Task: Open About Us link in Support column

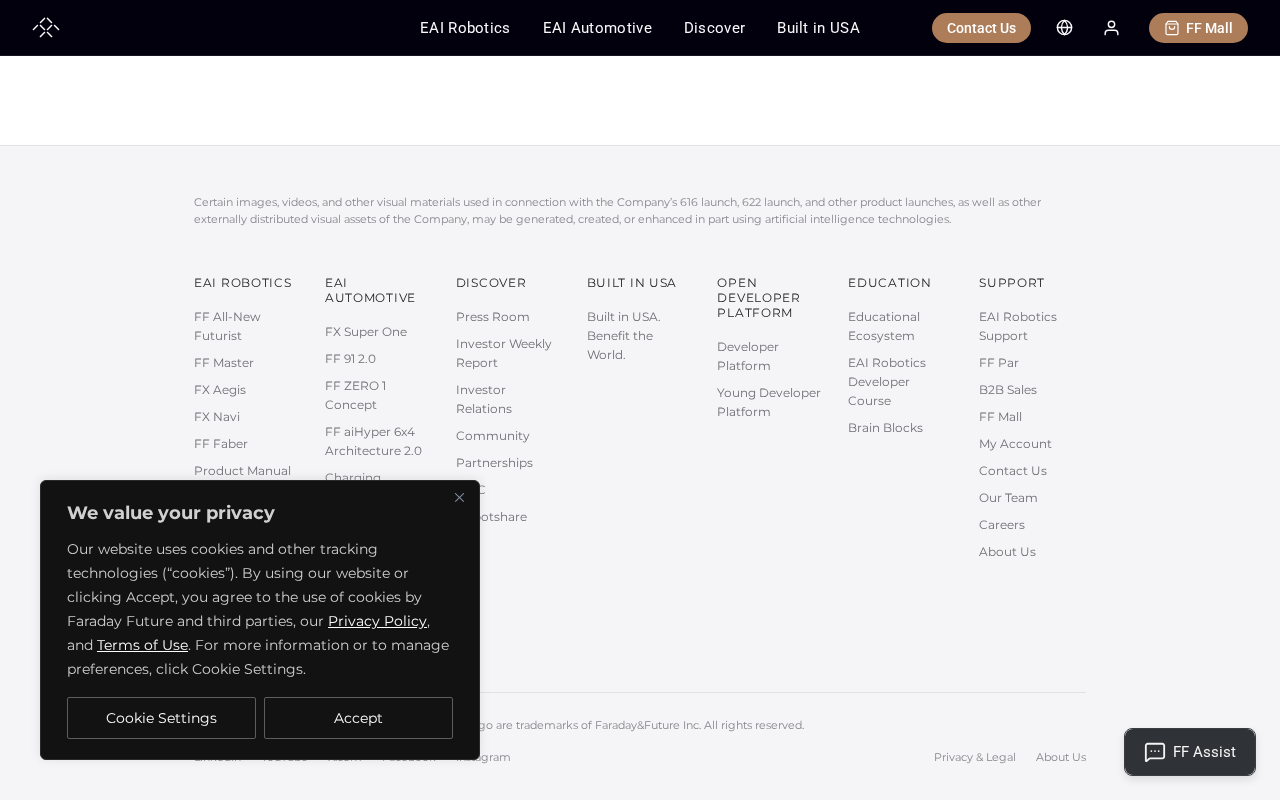Action: 1007,552
